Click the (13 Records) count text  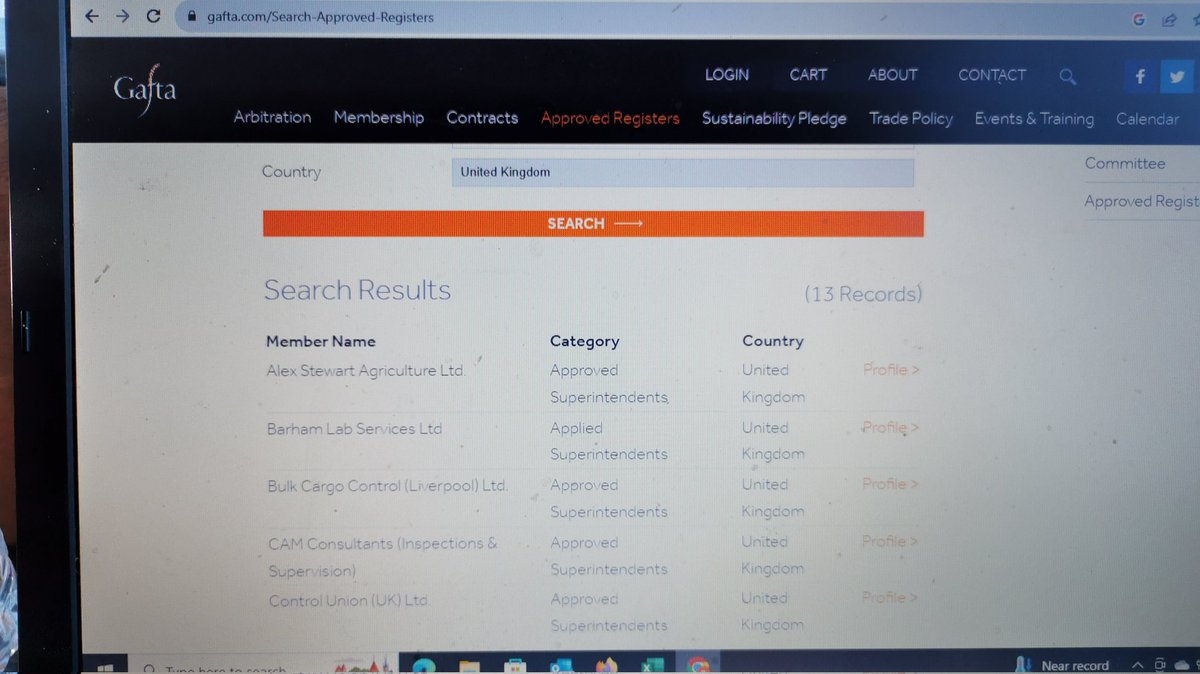click(x=863, y=294)
